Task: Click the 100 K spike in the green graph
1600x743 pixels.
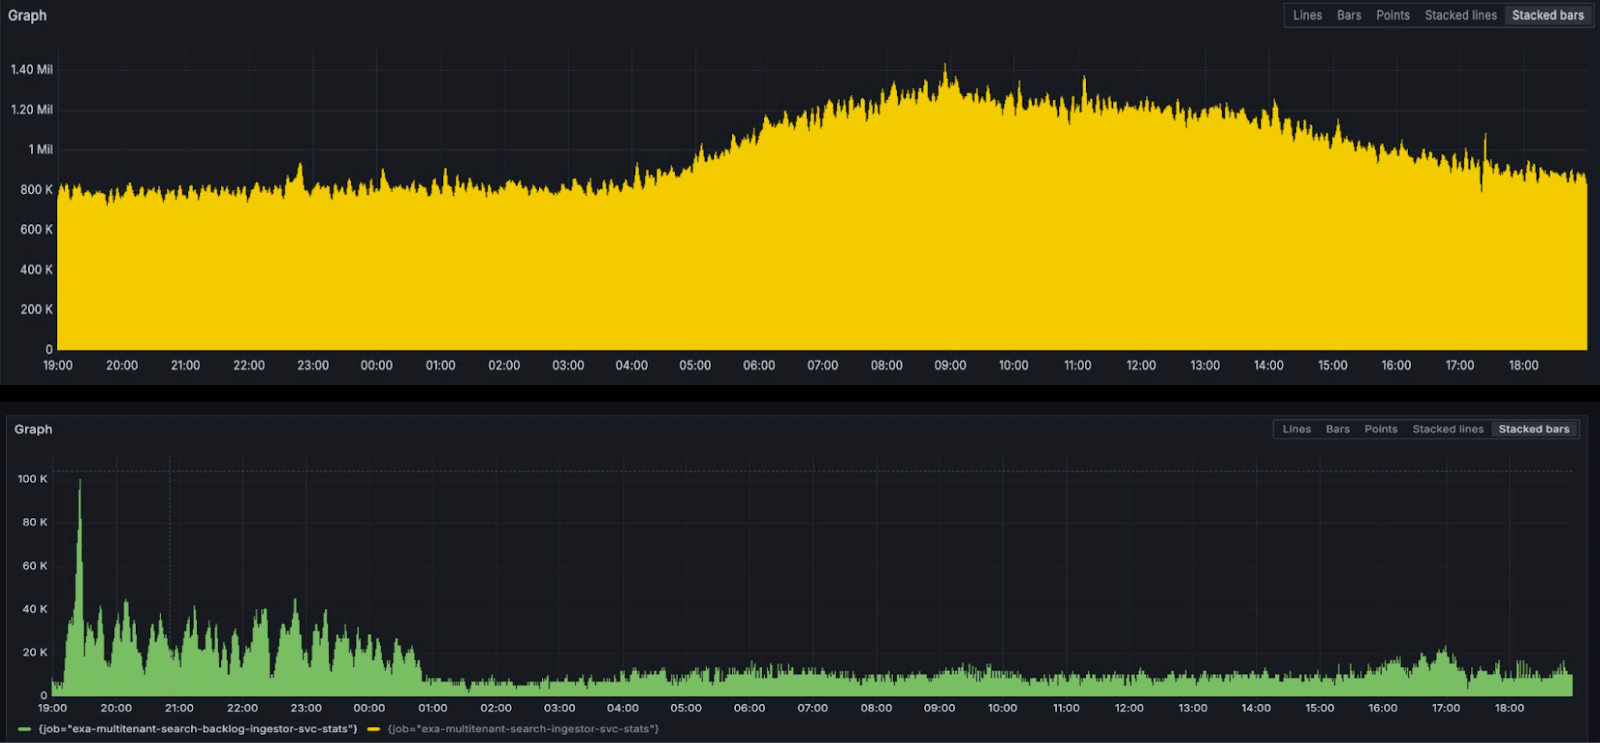Action: (80, 484)
